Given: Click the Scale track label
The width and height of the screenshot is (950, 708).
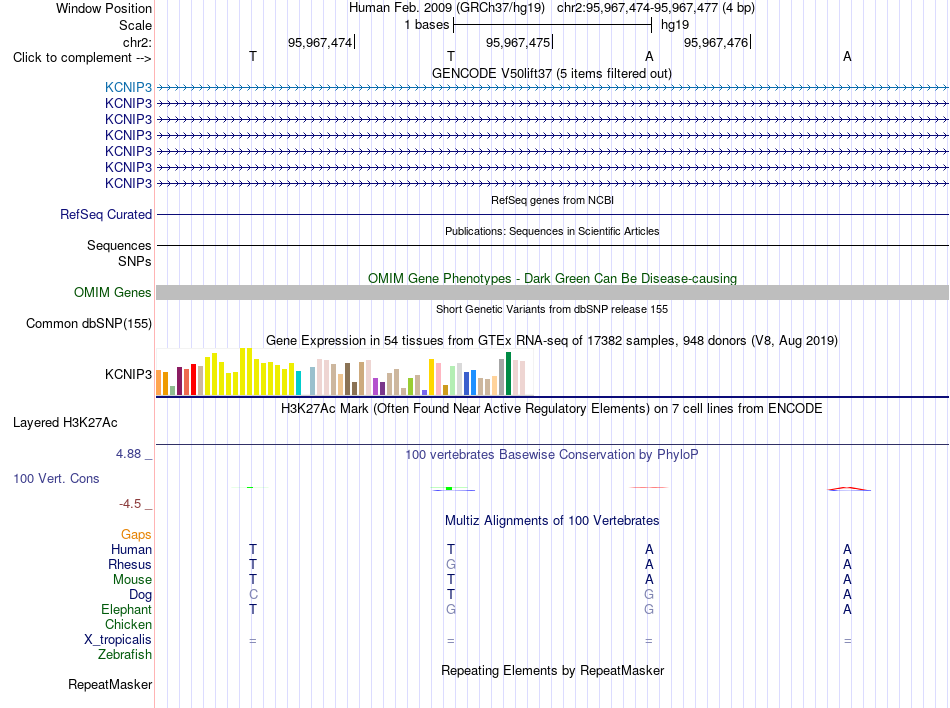Looking at the screenshot, I should (135, 25).
